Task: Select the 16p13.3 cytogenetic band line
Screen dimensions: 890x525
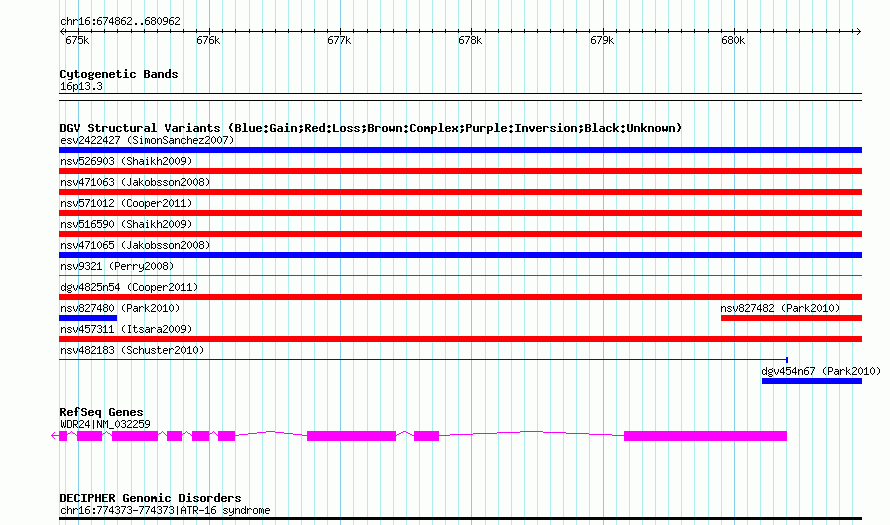Action: pyautogui.click(x=460, y=97)
